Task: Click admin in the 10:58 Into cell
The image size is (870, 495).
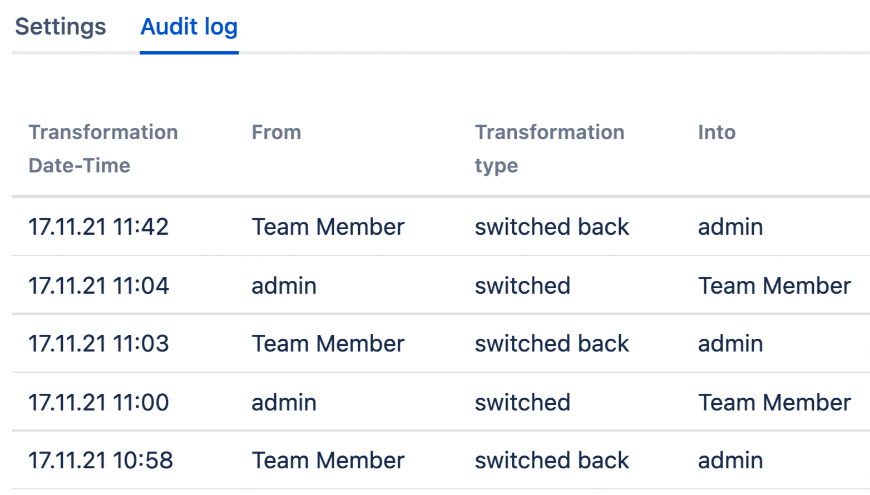Action: [x=730, y=461]
